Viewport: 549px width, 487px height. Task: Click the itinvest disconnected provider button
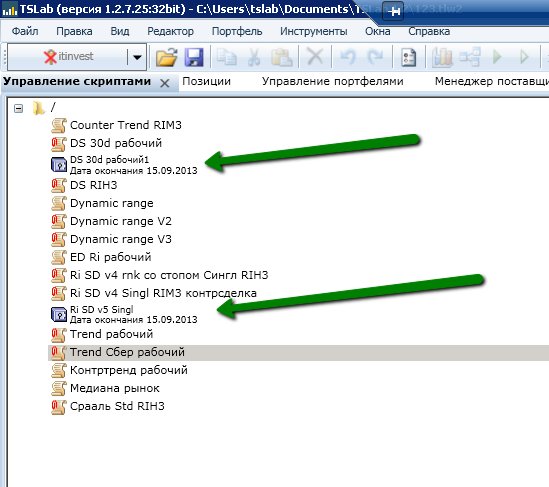(68, 56)
